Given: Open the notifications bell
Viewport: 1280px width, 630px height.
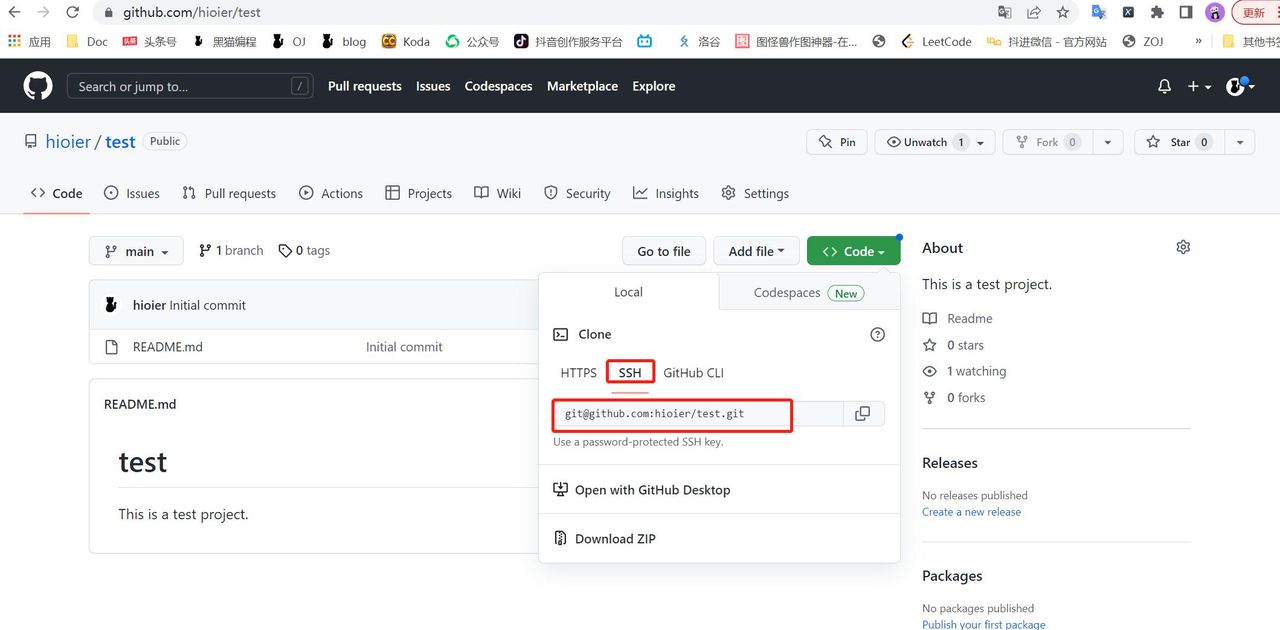Looking at the screenshot, I should (1164, 87).
